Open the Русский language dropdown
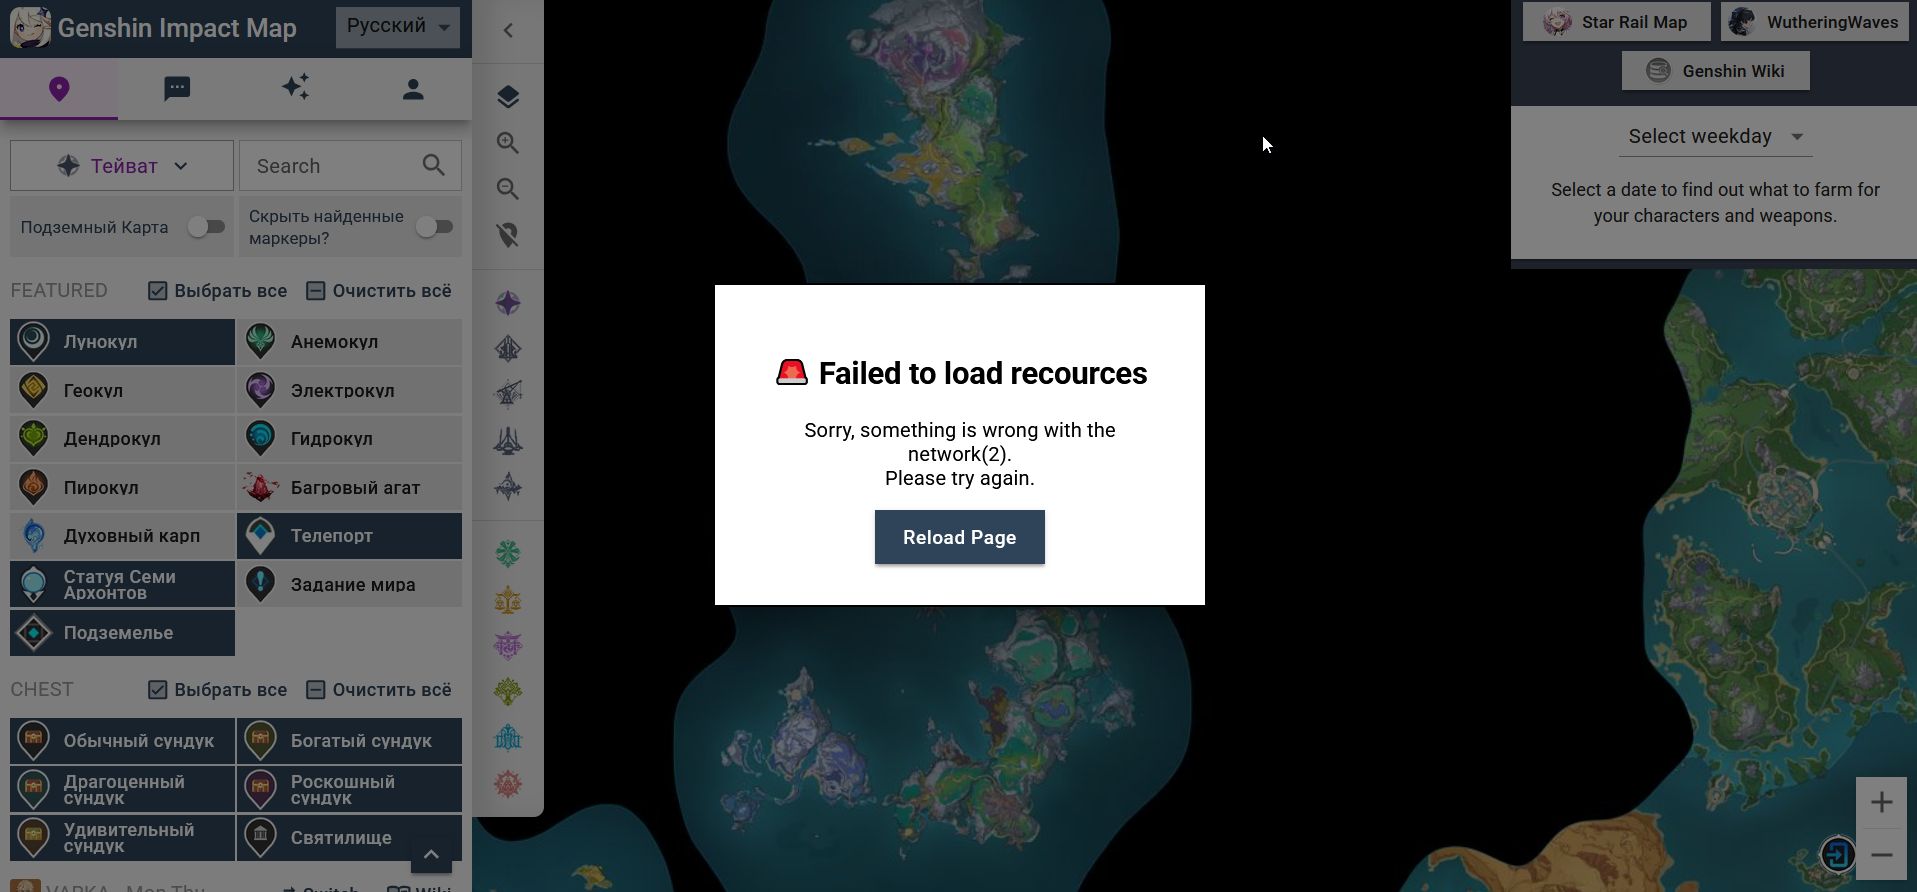1917x892 pixels. click(x=398, y=27)
